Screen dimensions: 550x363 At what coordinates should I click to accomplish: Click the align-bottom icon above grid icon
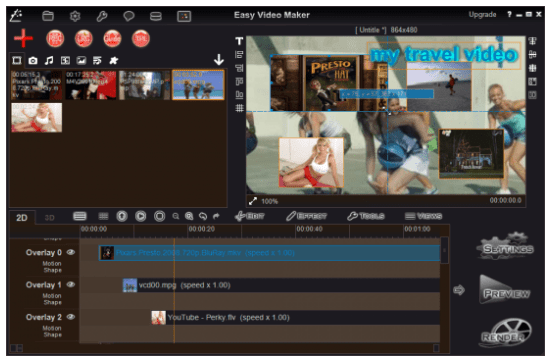[239, 95]
